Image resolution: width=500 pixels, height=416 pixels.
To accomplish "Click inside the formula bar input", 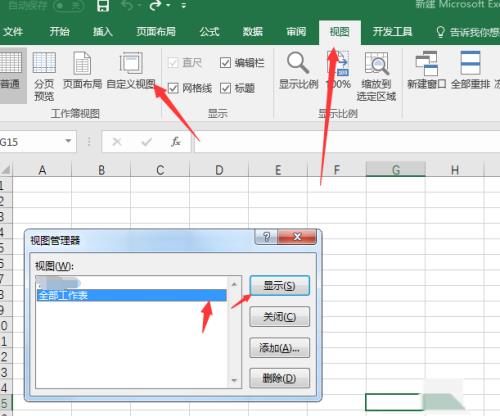I will pyautogui.click(x=347, y=142).
